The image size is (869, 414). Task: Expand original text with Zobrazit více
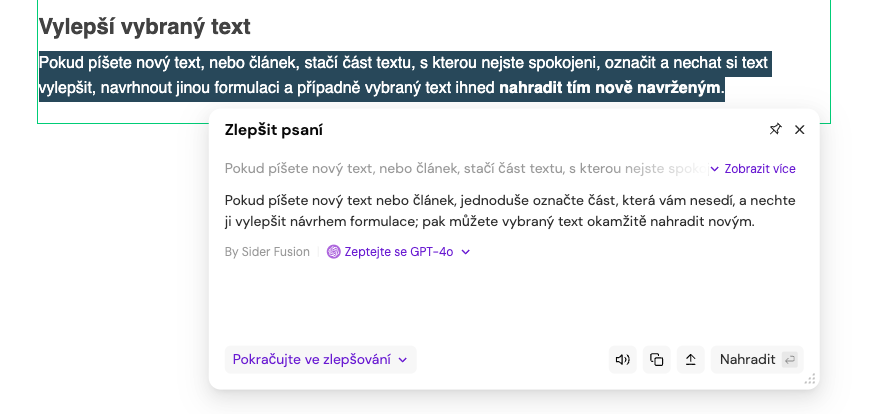753,168
